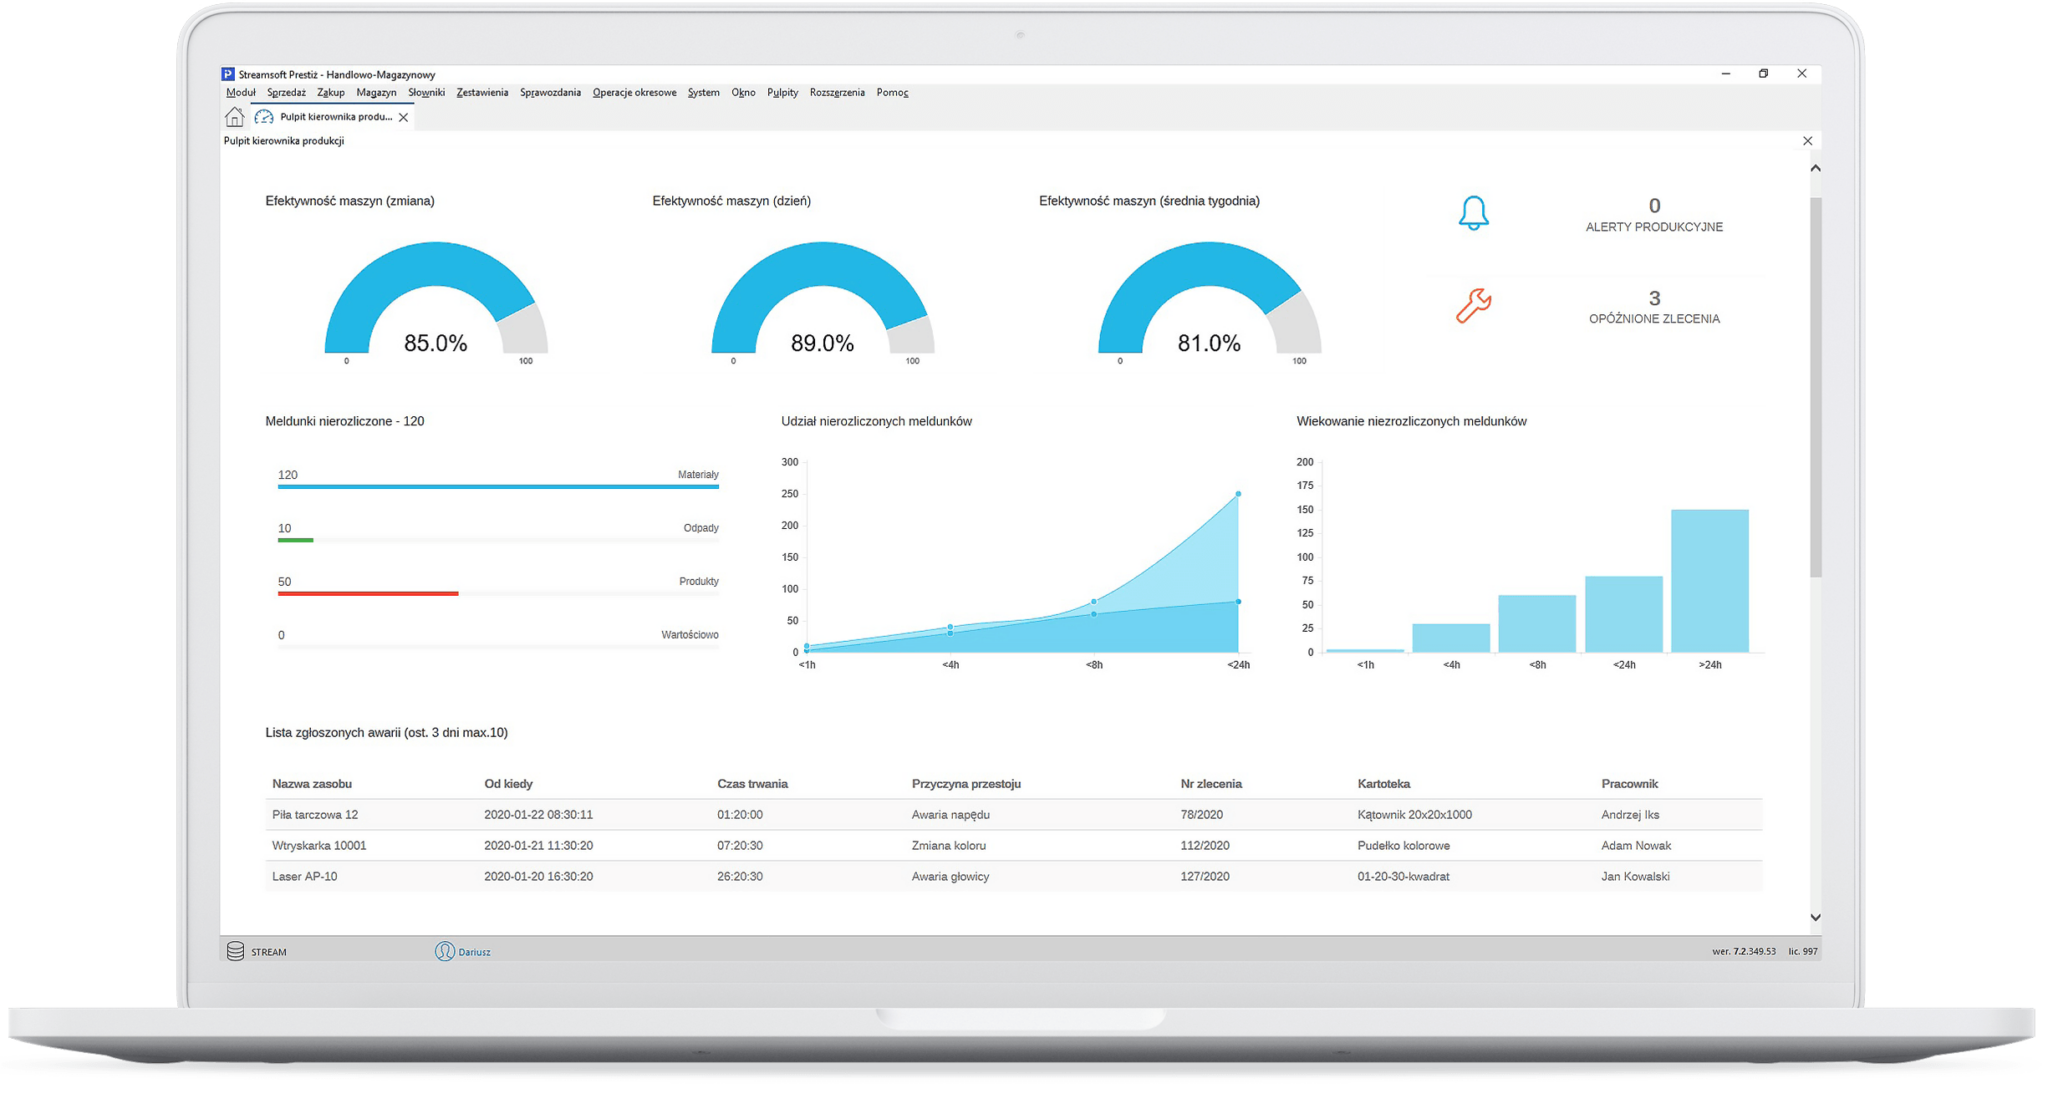Select the Piła tarczowa 12 row
The height and width of the screenshot is (1114, 2048).
315,814
